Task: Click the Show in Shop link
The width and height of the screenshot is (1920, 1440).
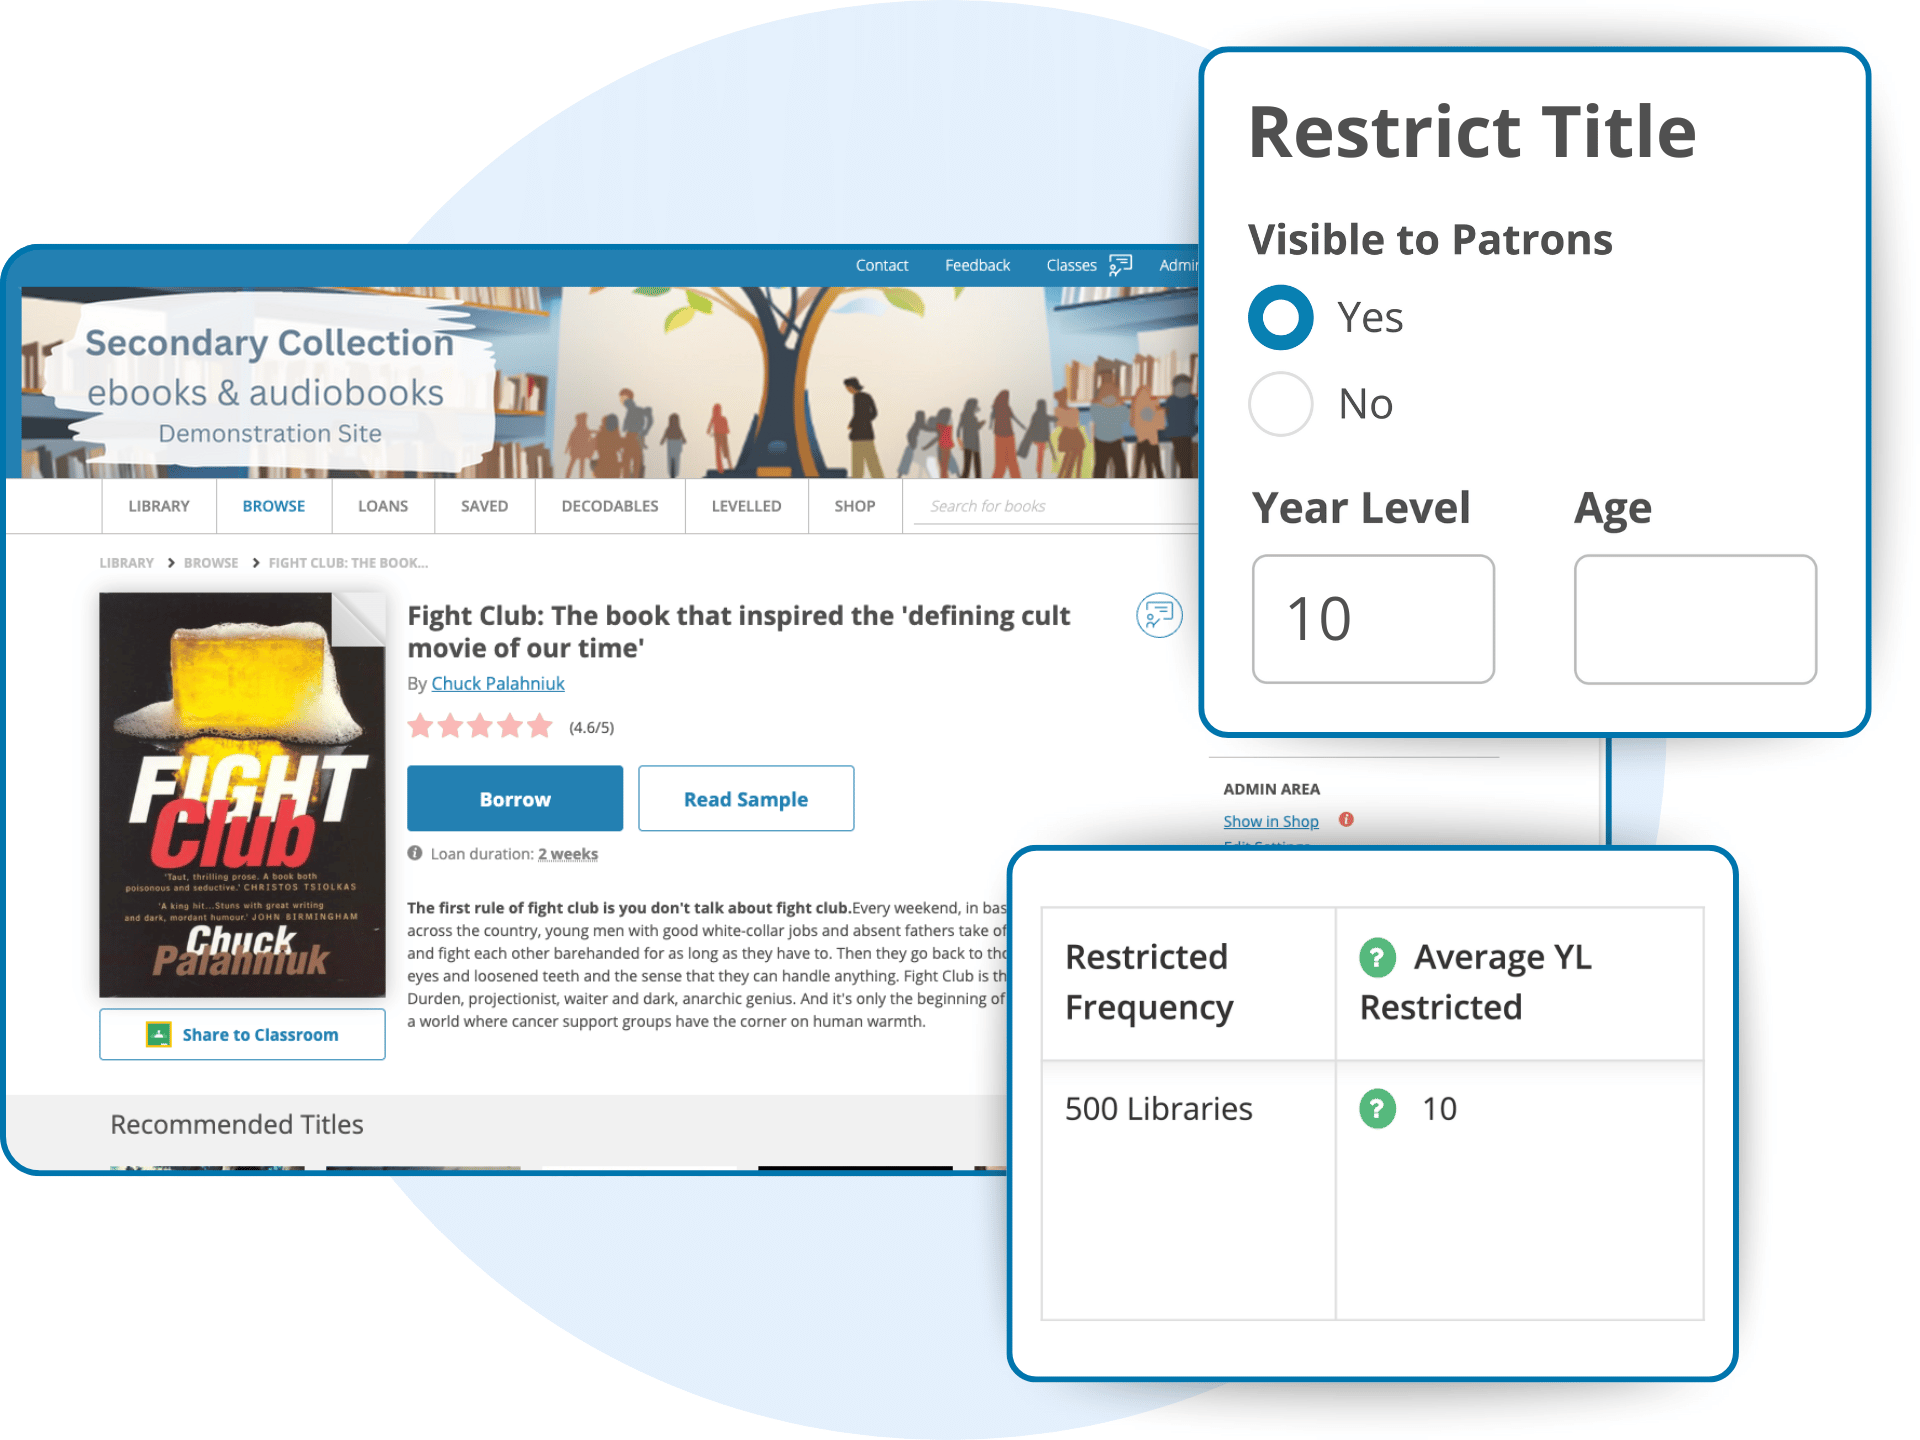Action: coord(1270,820)
